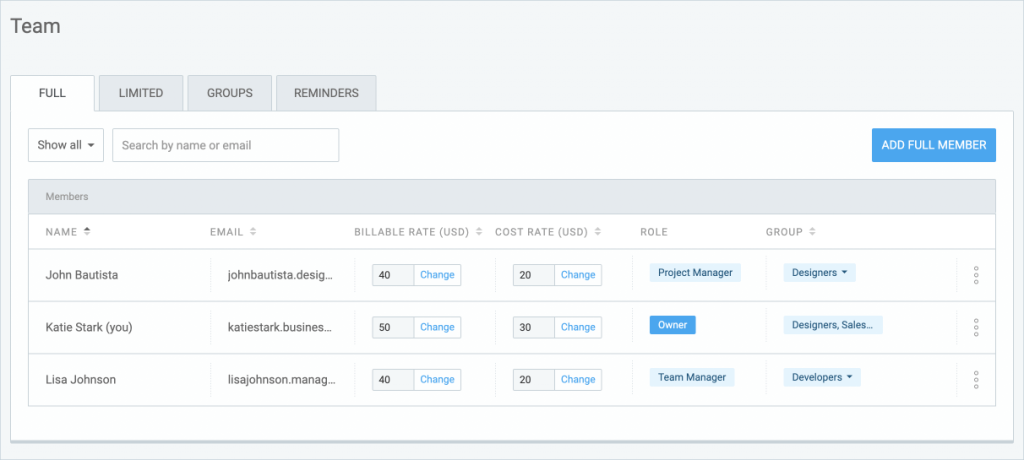1024x460 pixels.
Task: Open Developers group dropdown for Lisa Johnson
Action: click(822, 377)
